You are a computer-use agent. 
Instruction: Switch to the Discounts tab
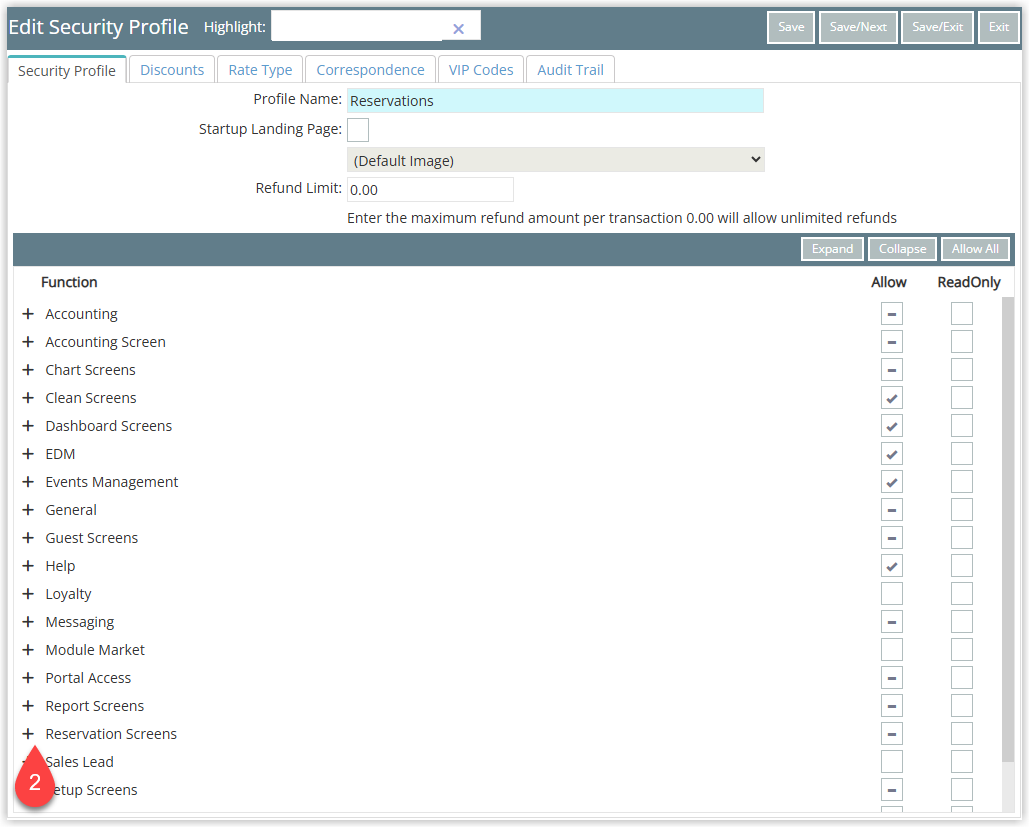[172, 70]
